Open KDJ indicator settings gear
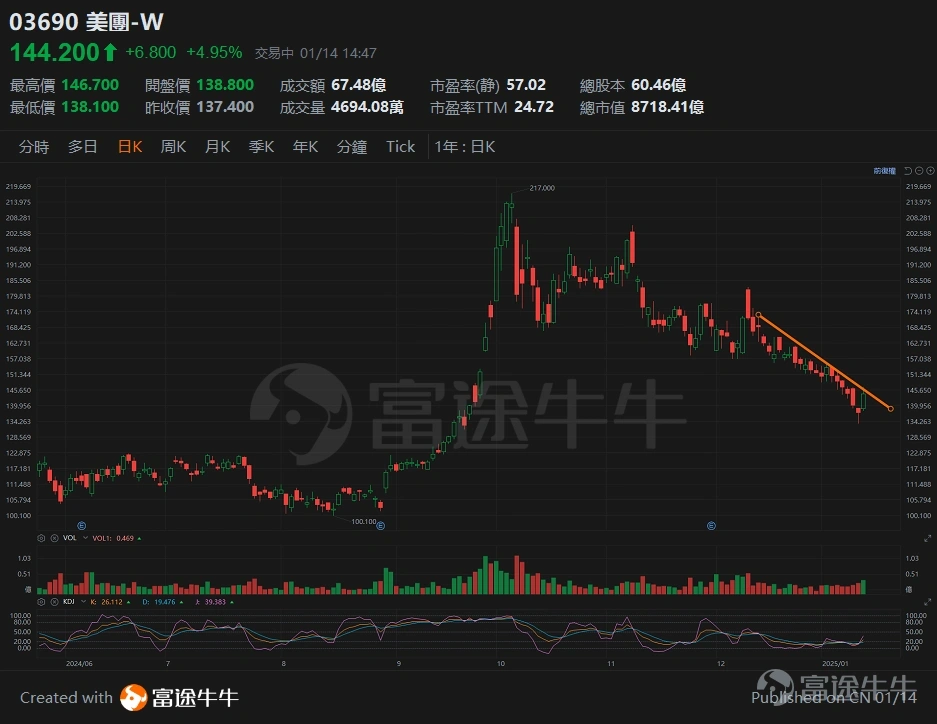The width and height of the screenshot is (937, 724). pyautogui.click(x=41, y=602)
